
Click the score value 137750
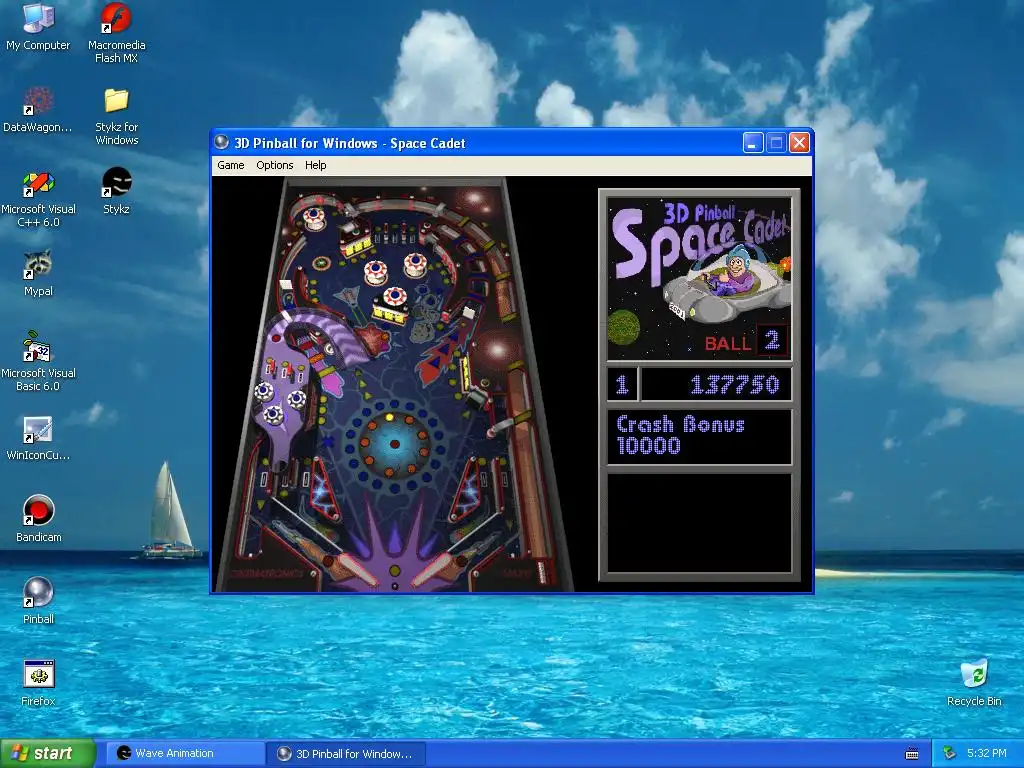(735, 385)
